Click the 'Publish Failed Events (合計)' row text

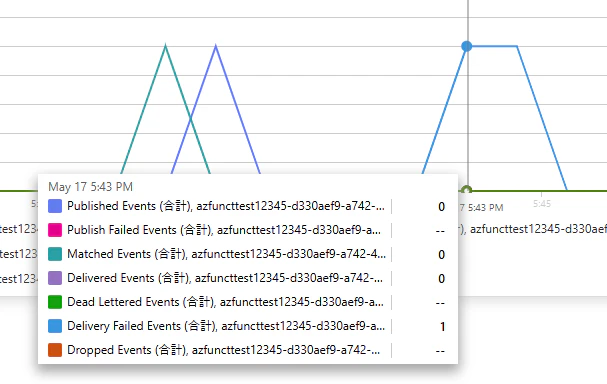pyautogui.click(x=224, y=230)
